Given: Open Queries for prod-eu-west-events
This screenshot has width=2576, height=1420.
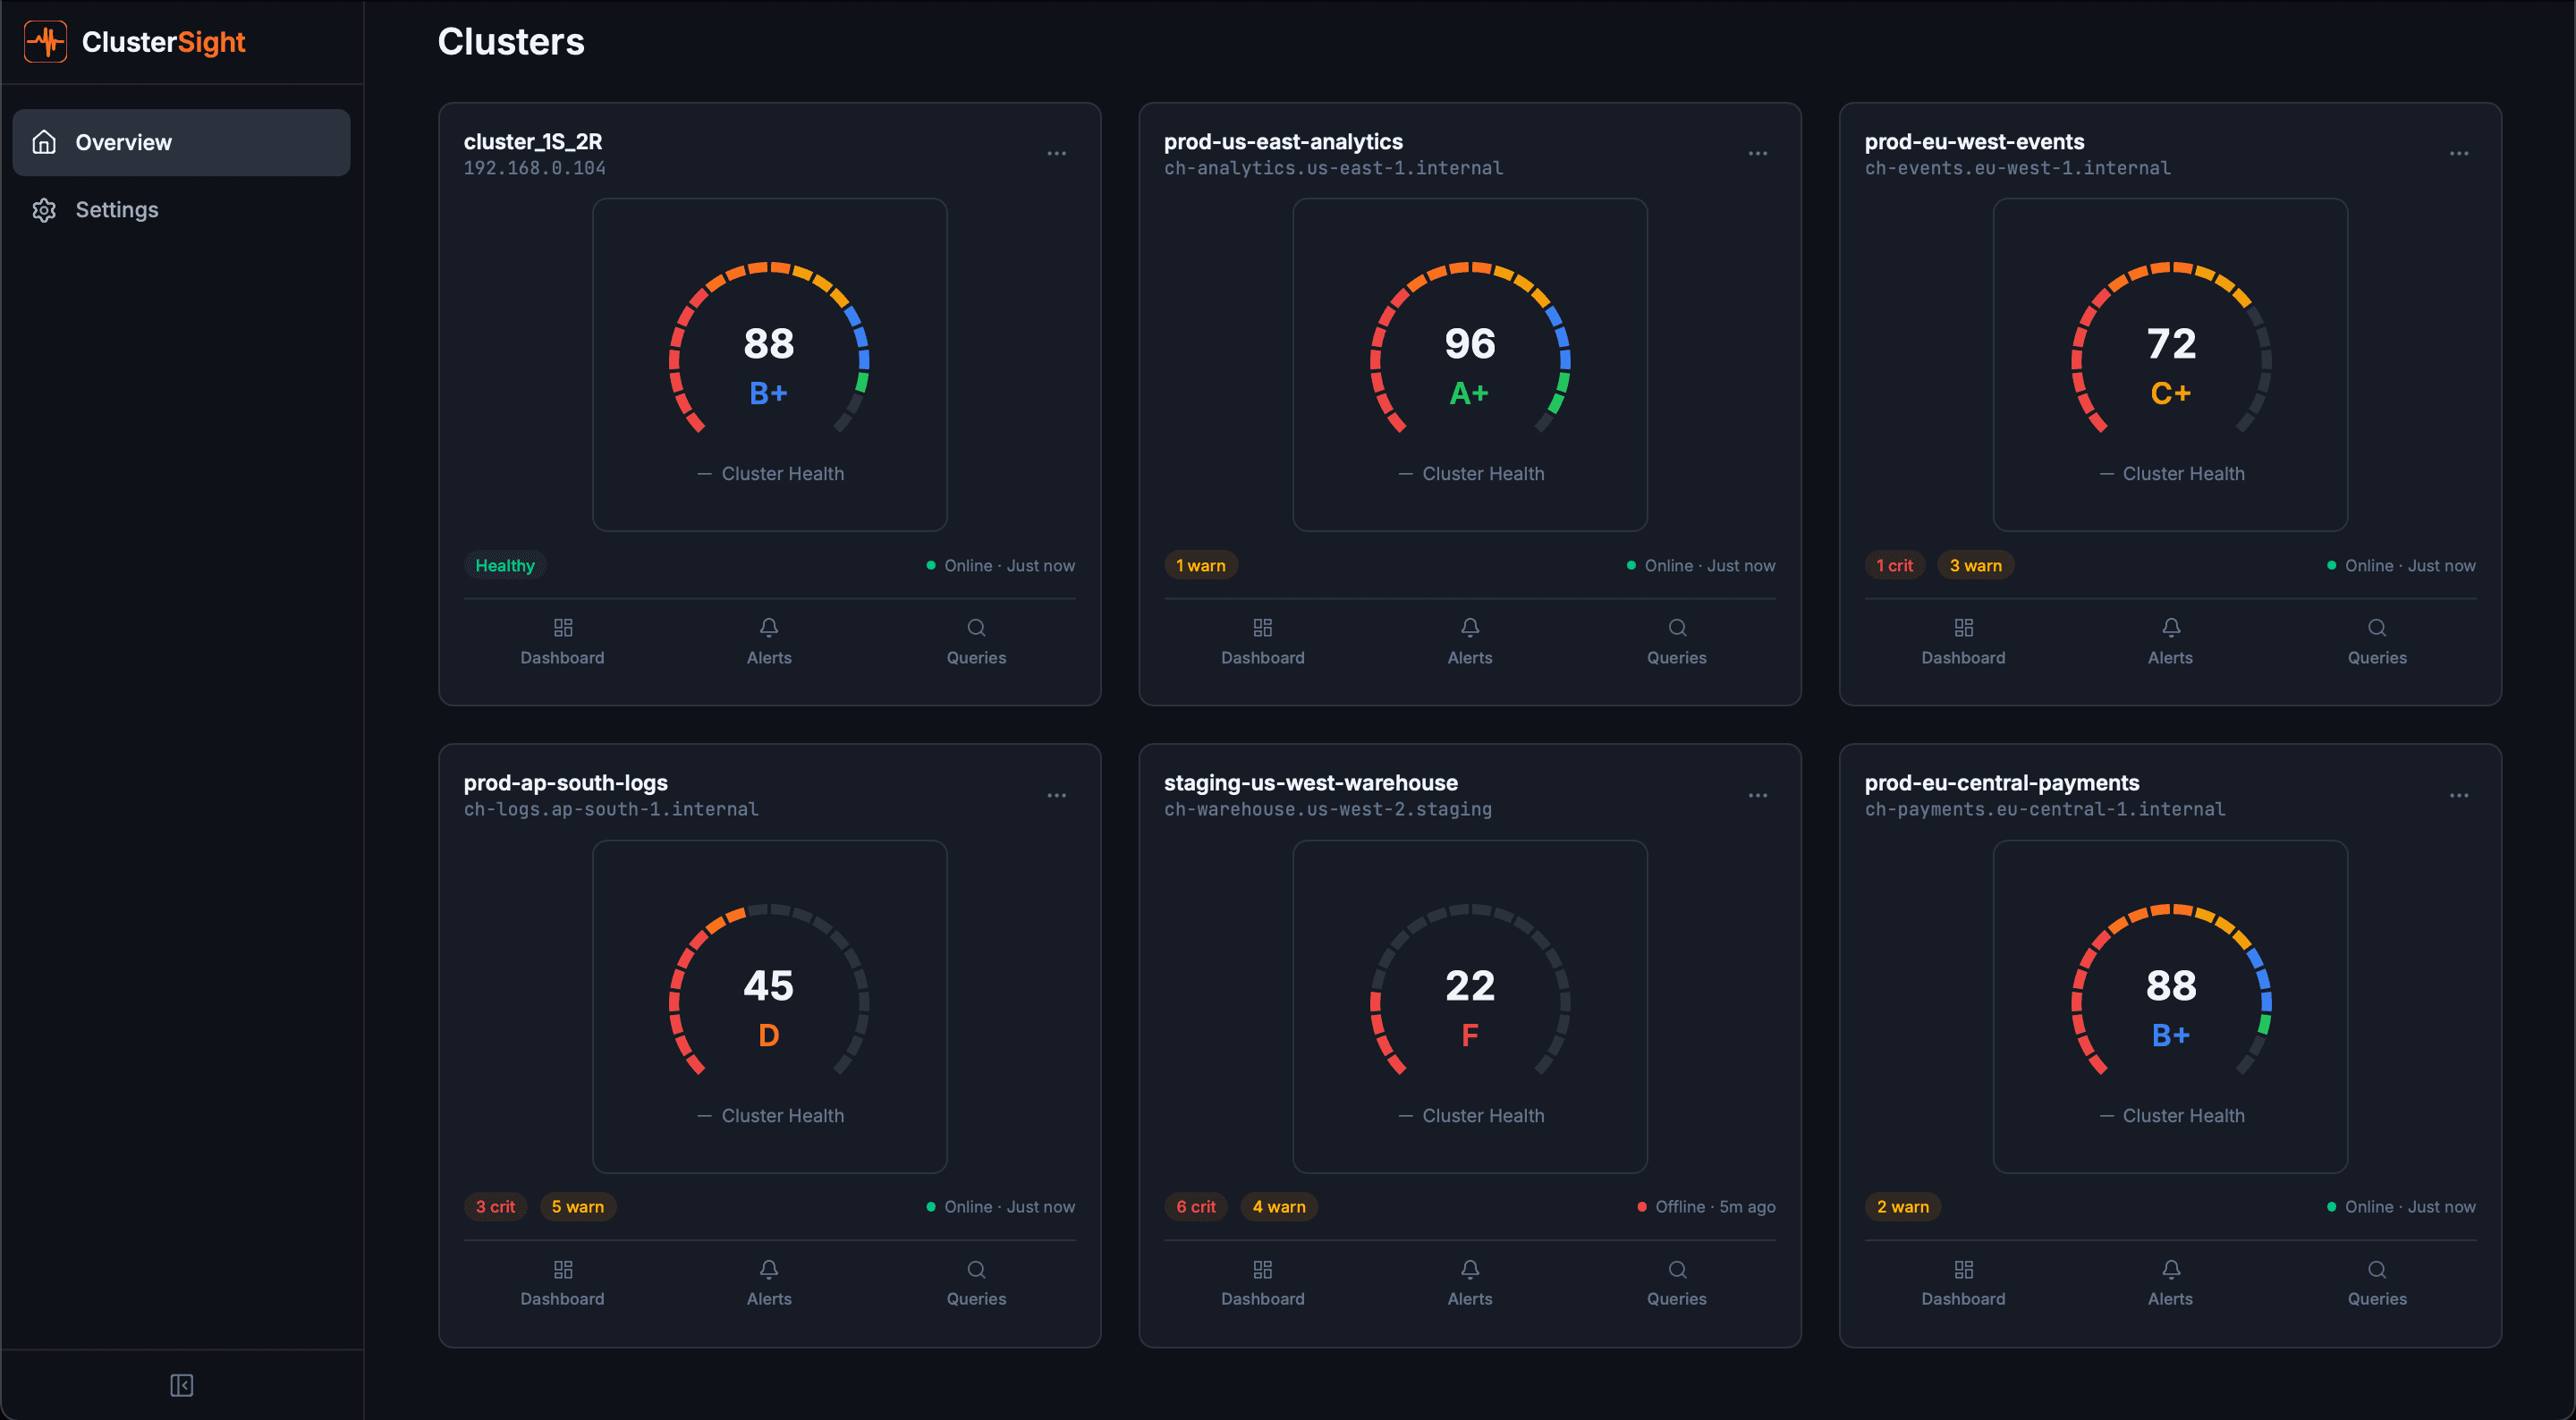Looking at the screenshot, I should [2378, 641].
